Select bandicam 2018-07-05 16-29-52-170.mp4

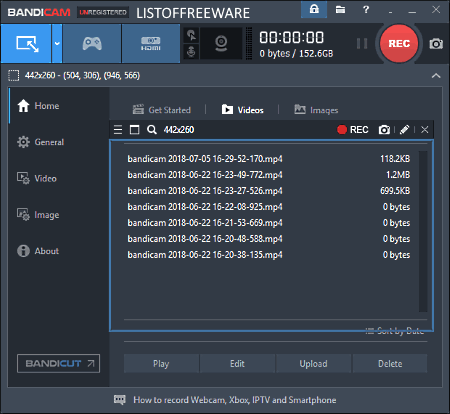(x=269, y=159)
